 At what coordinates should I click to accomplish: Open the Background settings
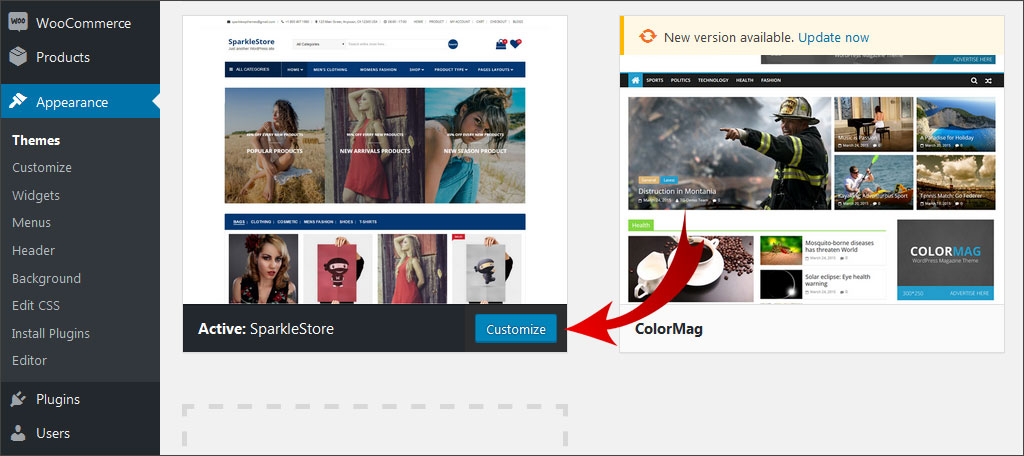(46, 278)
